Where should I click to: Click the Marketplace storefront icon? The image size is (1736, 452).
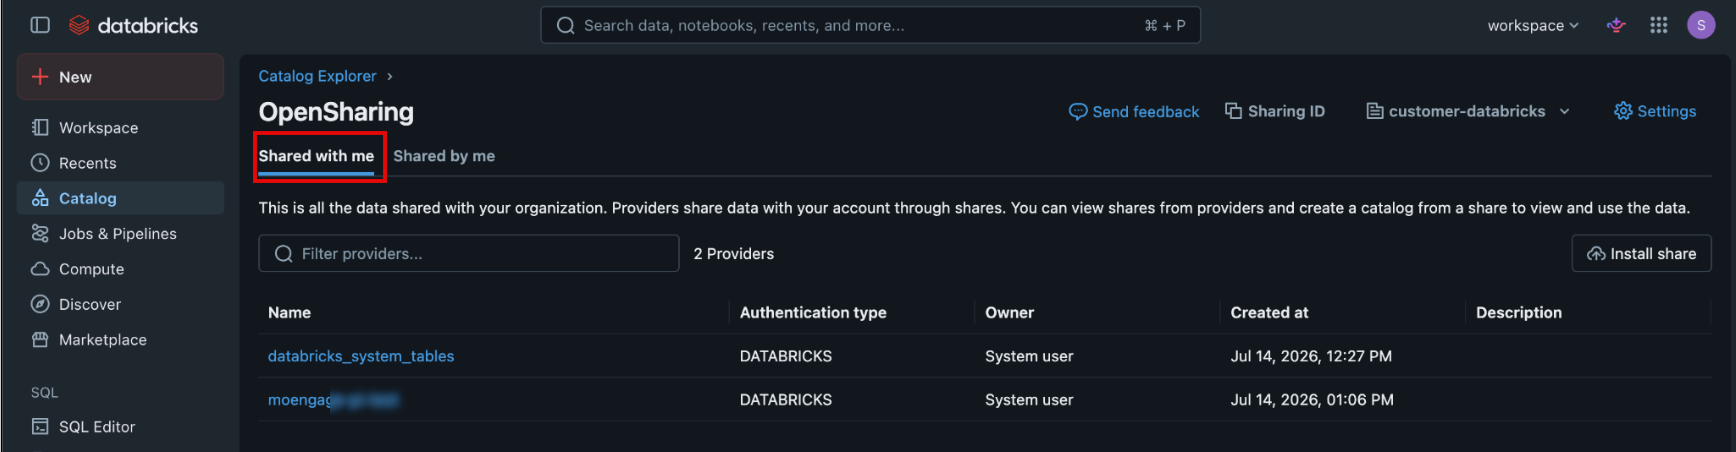[x=40, y=340]
